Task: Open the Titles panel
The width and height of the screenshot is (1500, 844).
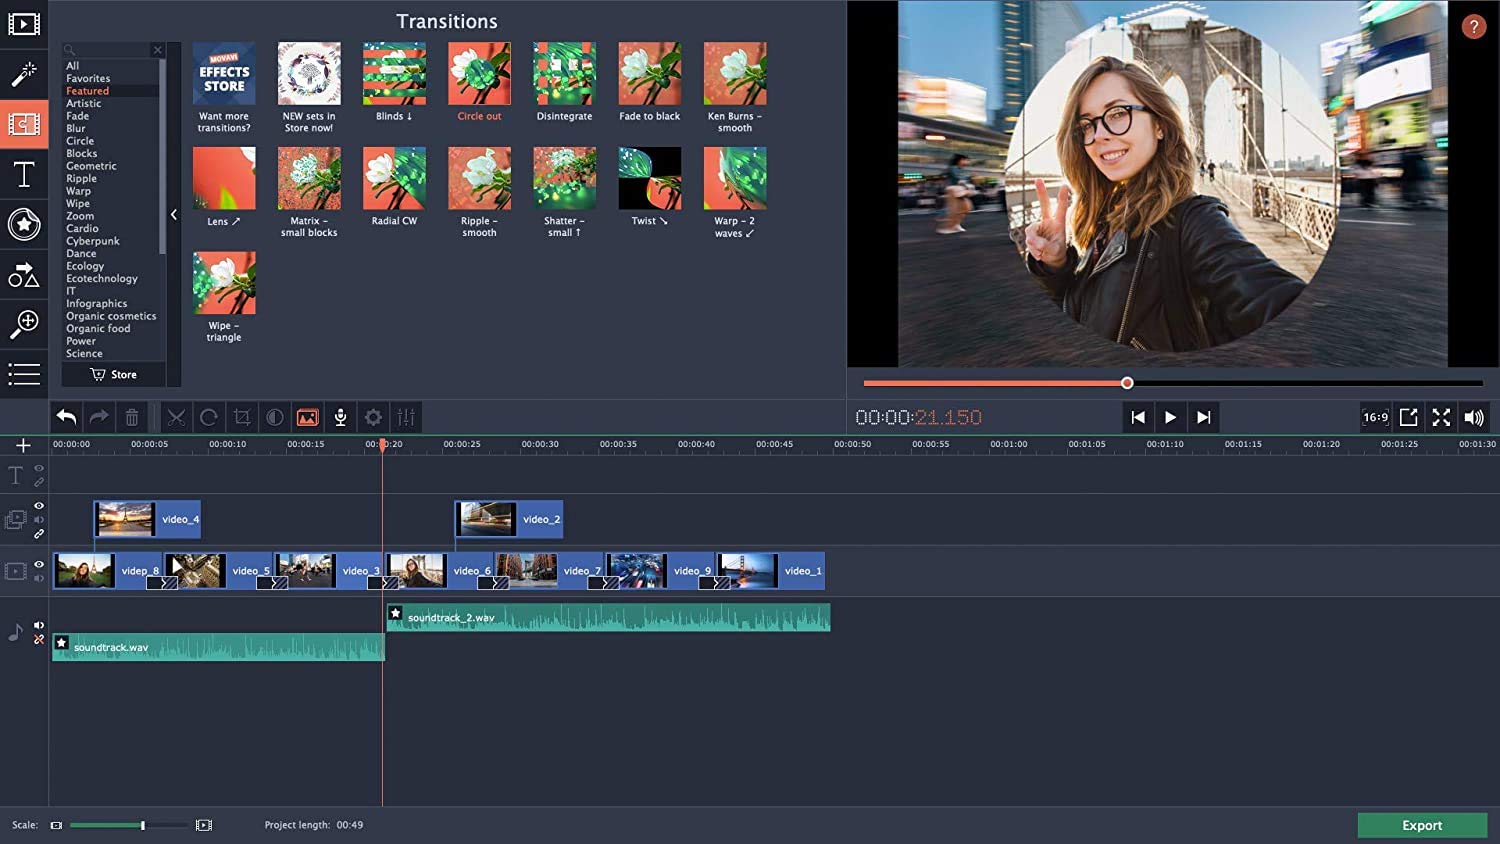Action: point(24,174)
